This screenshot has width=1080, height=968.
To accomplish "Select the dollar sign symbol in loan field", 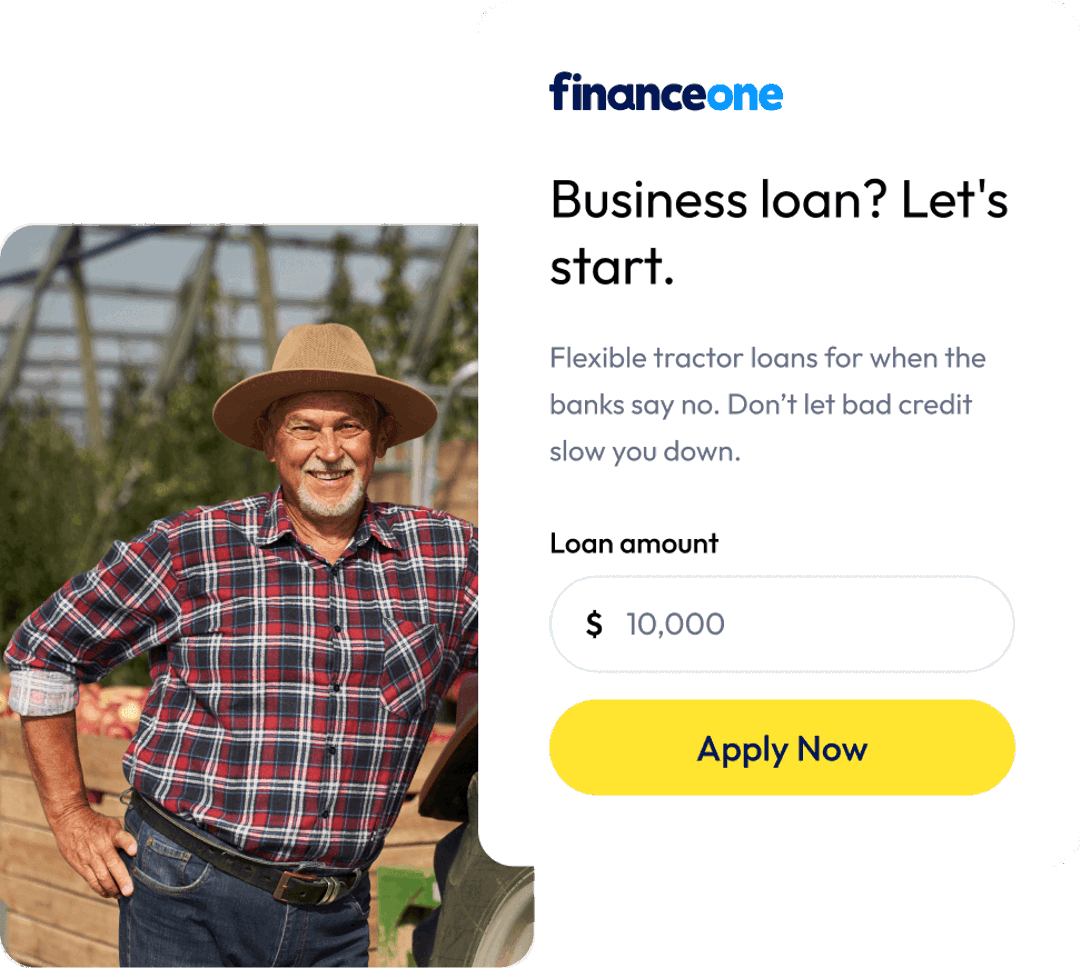I will 595,623.
